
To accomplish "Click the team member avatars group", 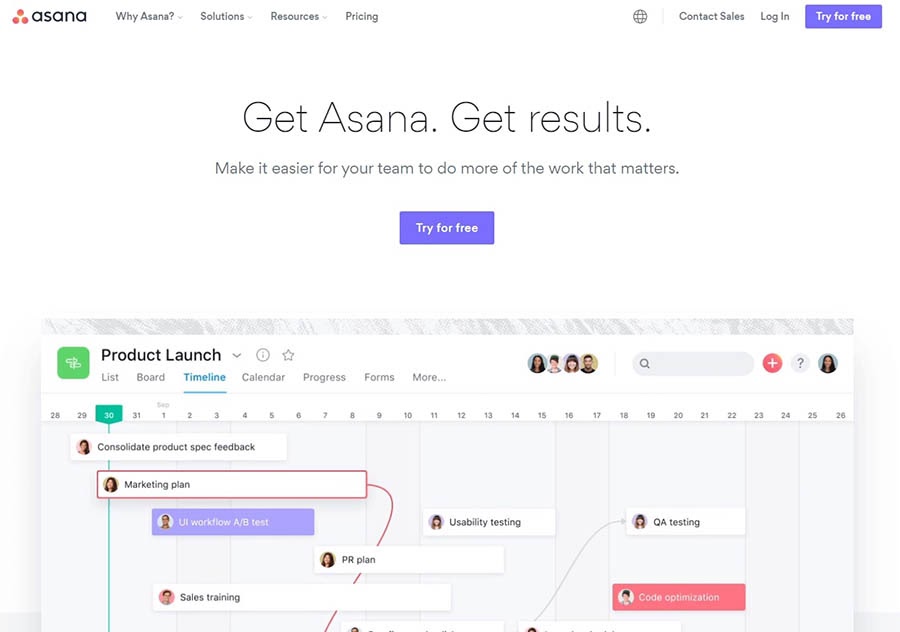I will point(562,363).
